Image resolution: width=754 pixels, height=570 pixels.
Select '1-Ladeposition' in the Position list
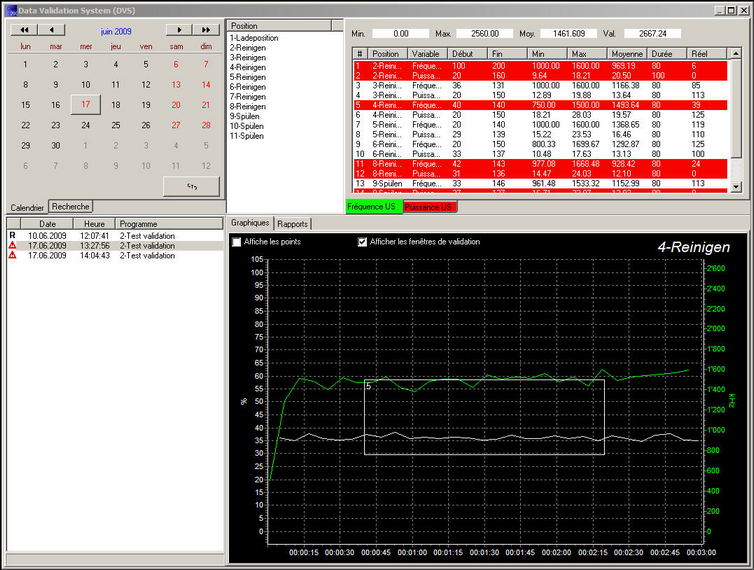click(x=254, y=38)
